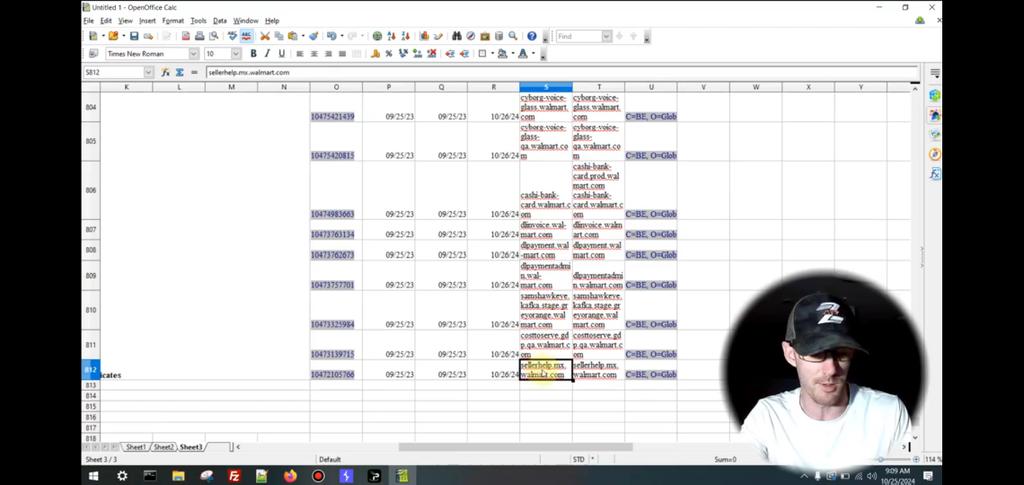Image resolution: width=1024 pixels, height=485 pixels.
Task: Open the Data menu
Action: (x=219, y=21)
